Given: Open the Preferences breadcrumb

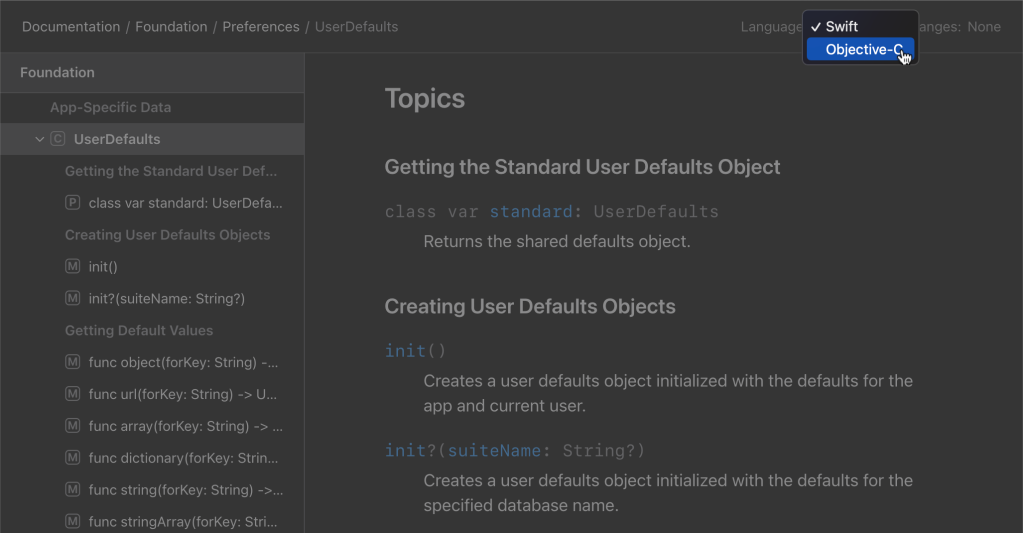Looking at the screenshot, I should tap(261, 27).
